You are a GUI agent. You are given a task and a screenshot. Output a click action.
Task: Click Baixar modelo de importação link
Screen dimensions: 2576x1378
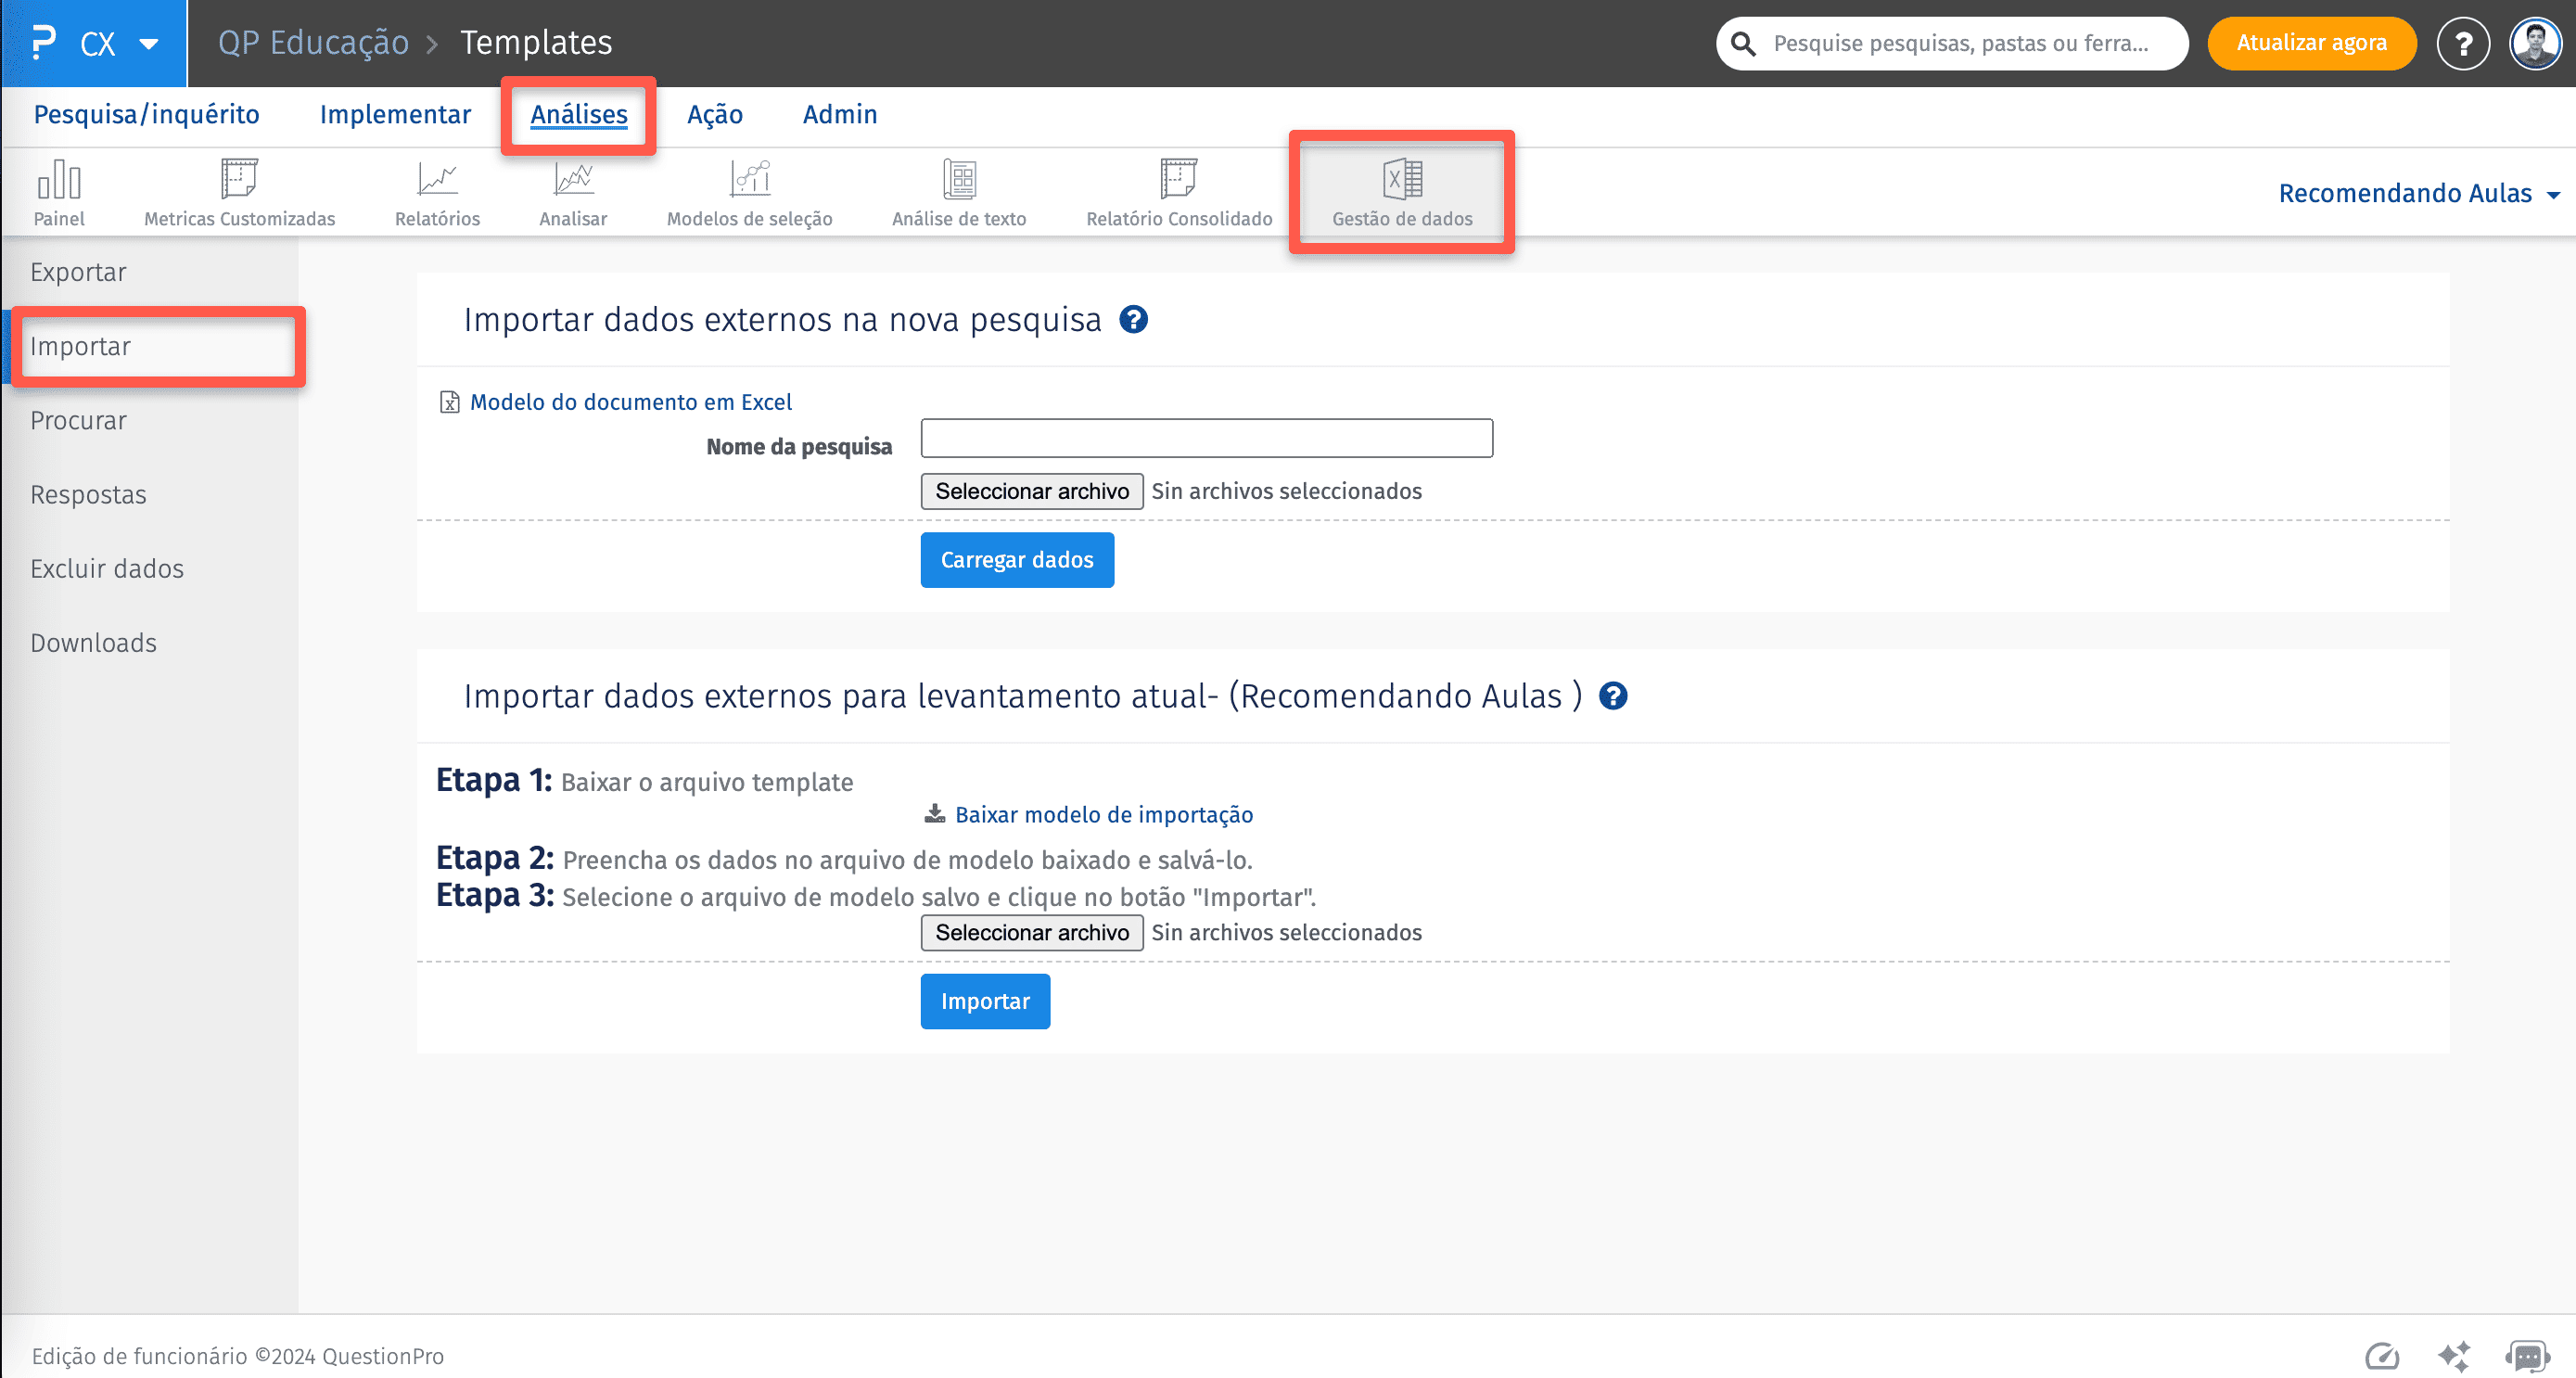[x=1103, y=814]
